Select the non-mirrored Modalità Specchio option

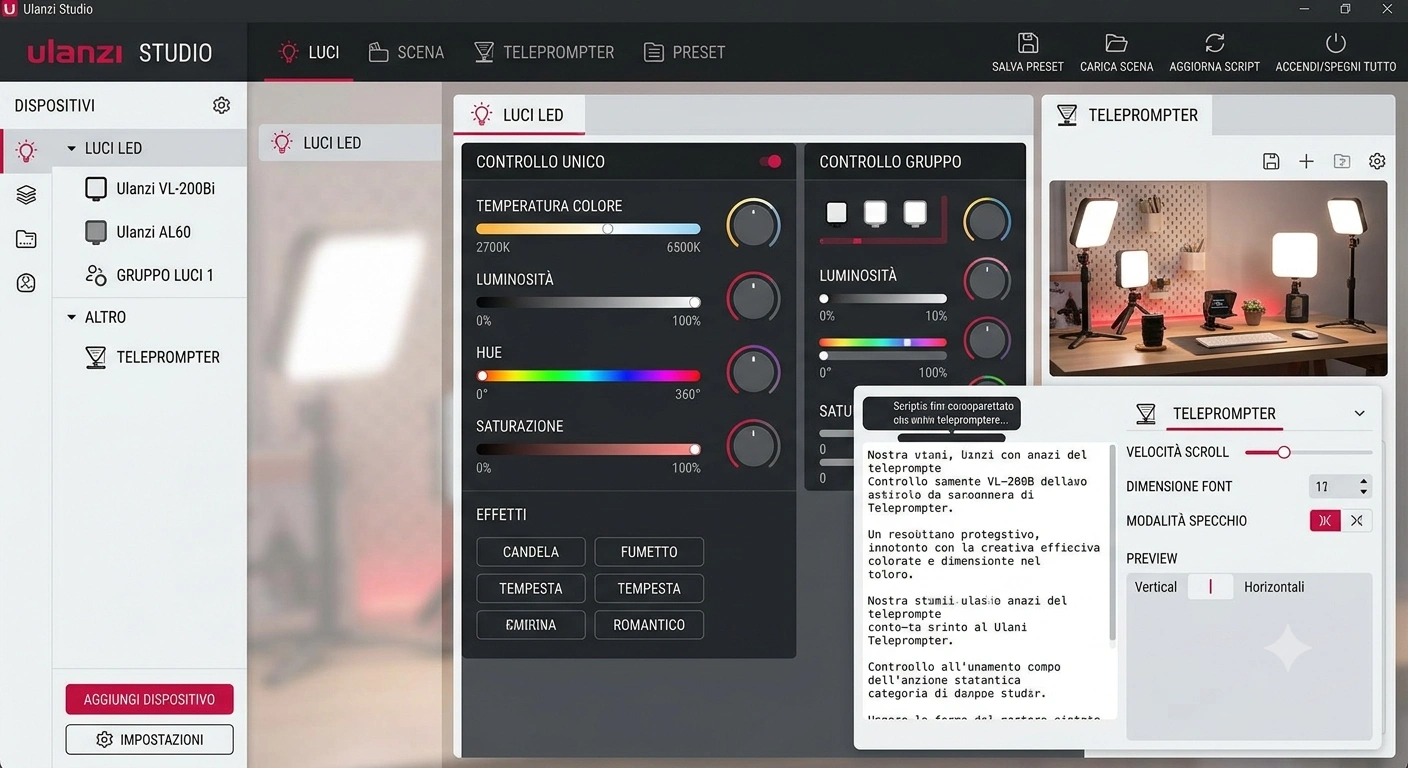click(1356, 520)
